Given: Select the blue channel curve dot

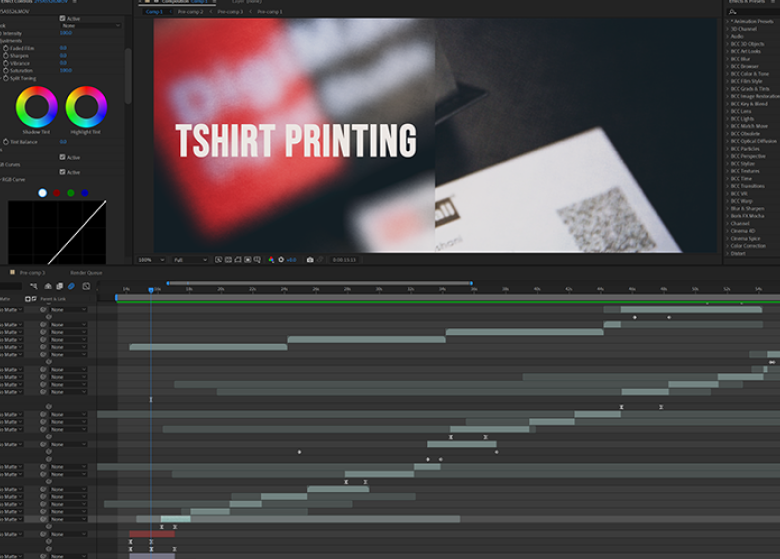Looking at the screenshot, I should 84,193.
